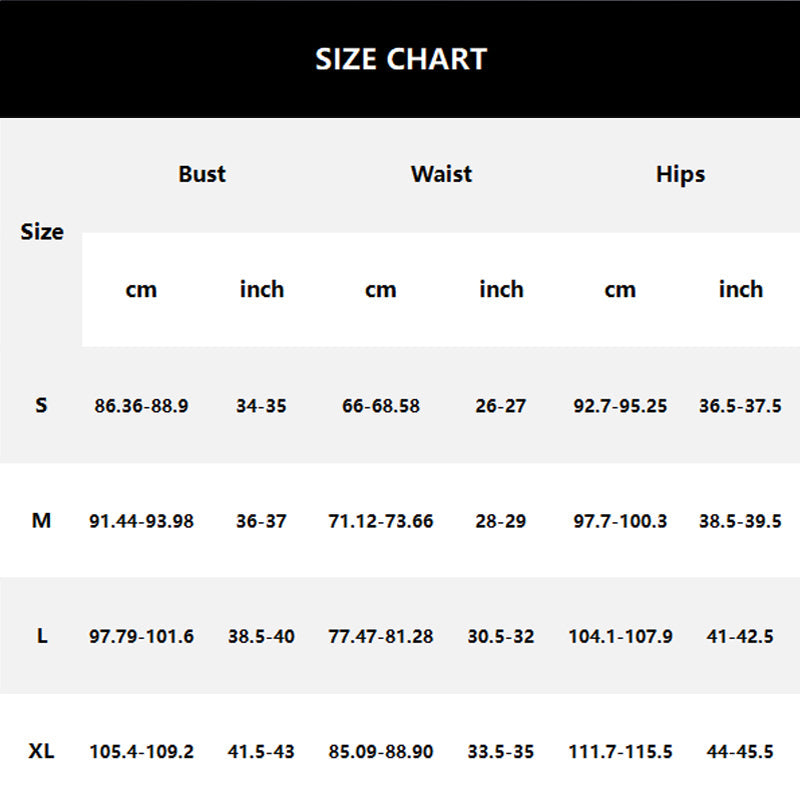Select the 26-27 waist inch cell
This screenshot has height=800, width=800.
[x=501, y=406]
